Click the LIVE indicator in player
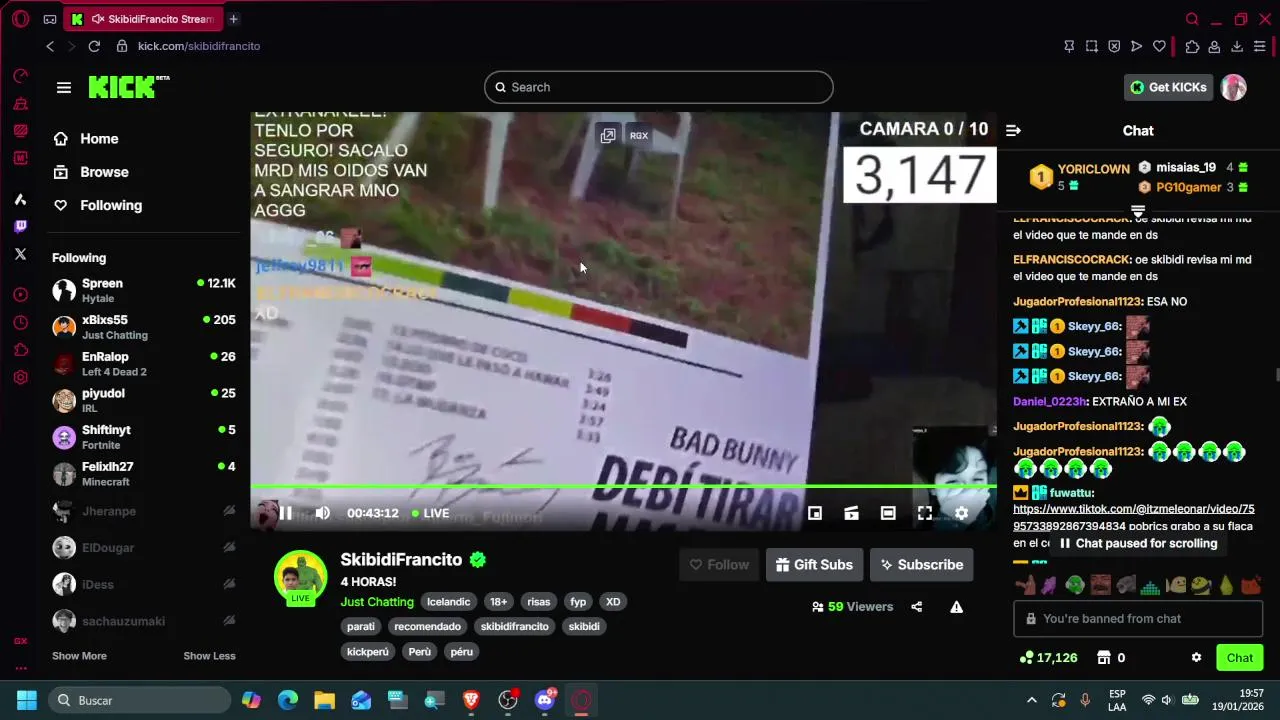1280x720 pixels. tap(431, 513)
